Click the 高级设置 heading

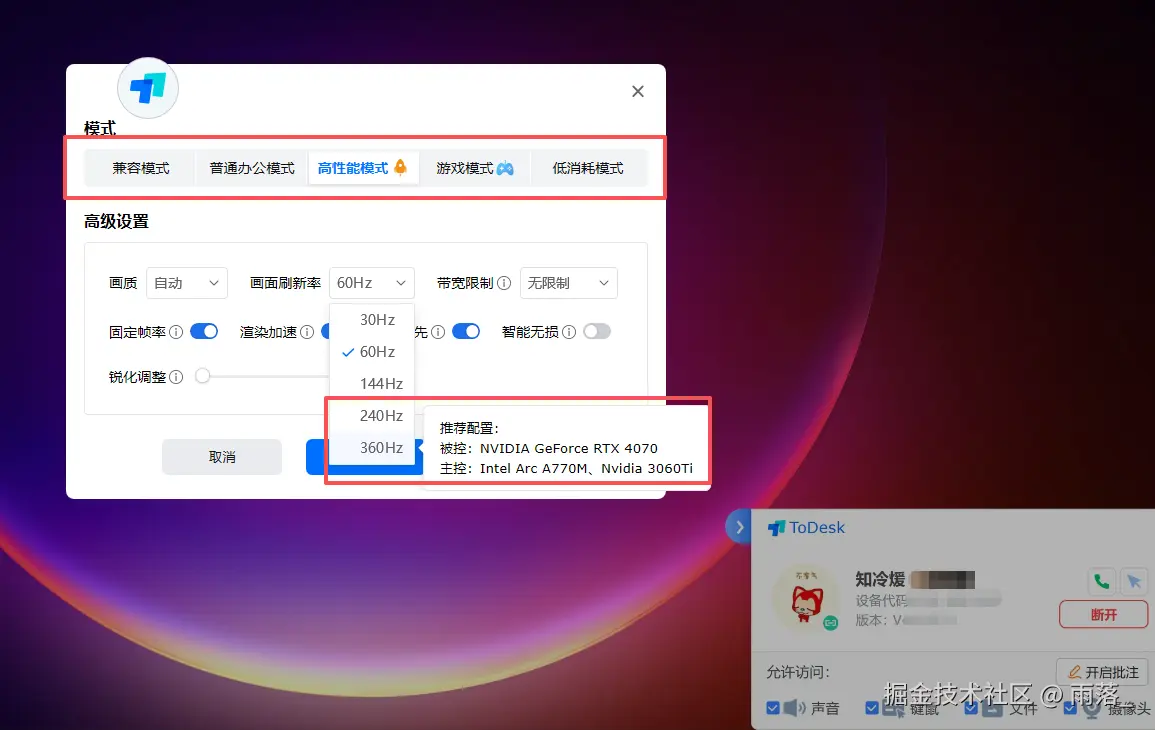click(x=116, y=221)
